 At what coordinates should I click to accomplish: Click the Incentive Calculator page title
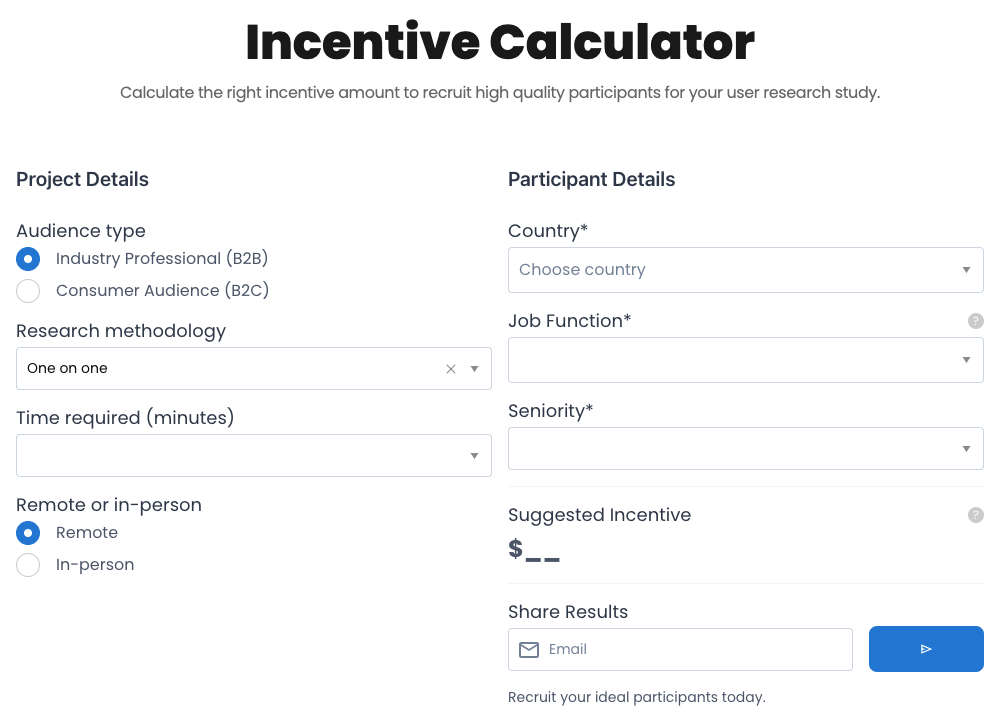[500, 42]
